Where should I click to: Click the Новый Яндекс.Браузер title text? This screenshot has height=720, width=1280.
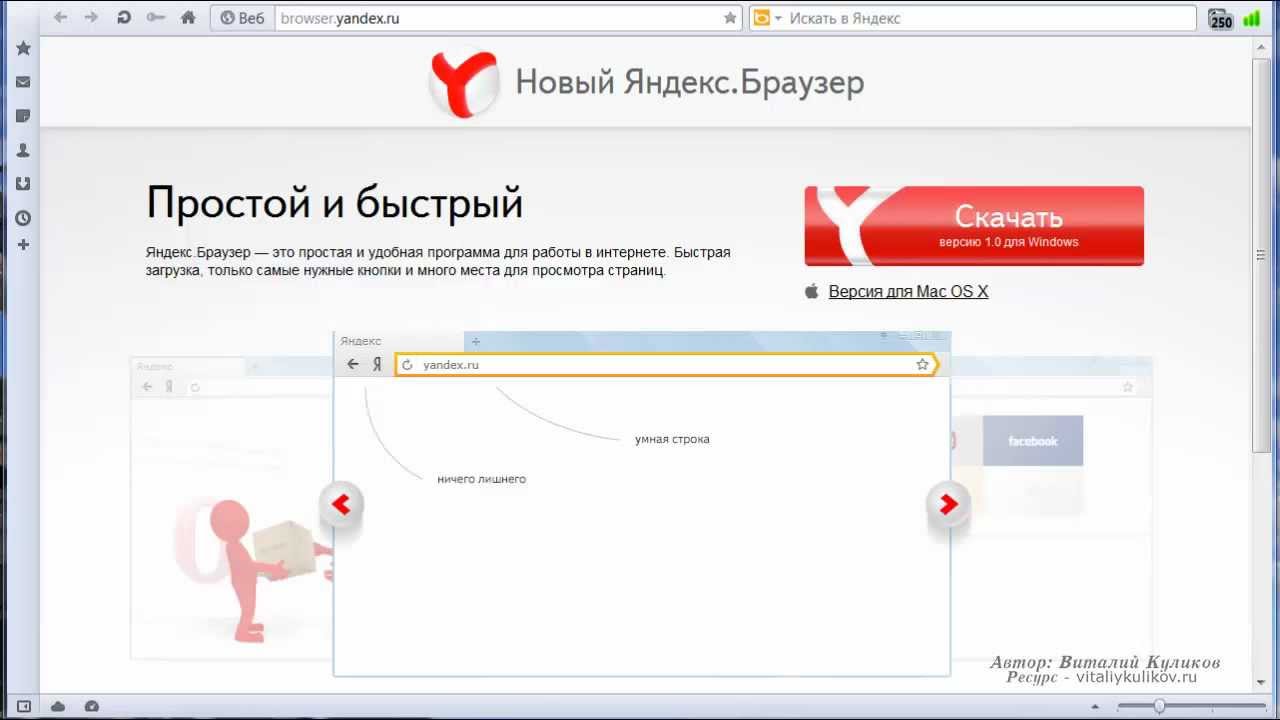689,83
